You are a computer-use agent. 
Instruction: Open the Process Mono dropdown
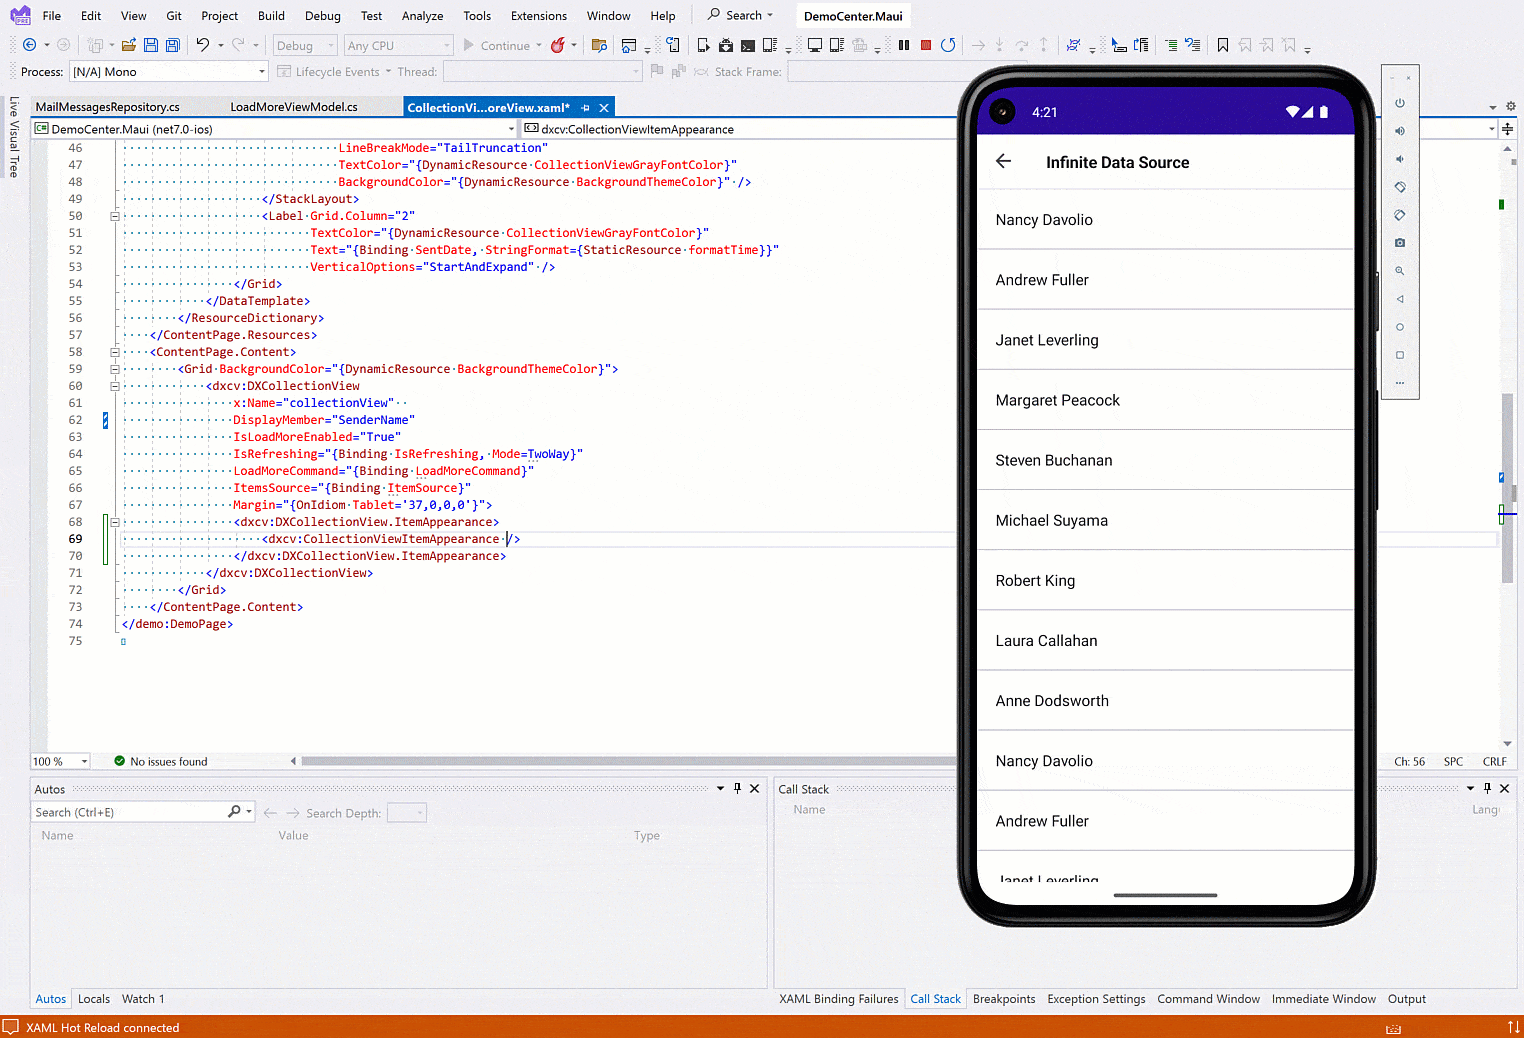169,72
